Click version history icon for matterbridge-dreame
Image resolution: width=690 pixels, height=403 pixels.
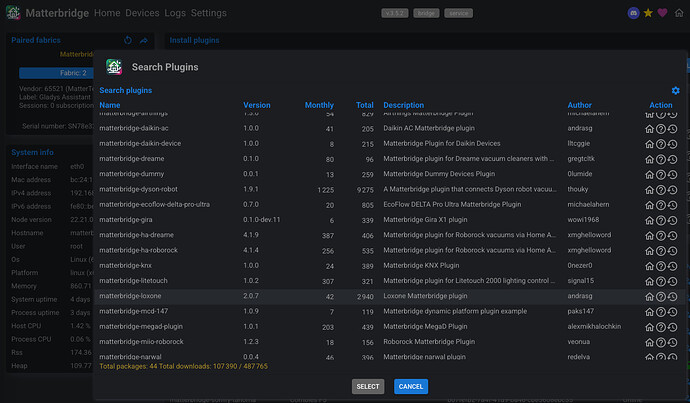click(x=672, y=159)
